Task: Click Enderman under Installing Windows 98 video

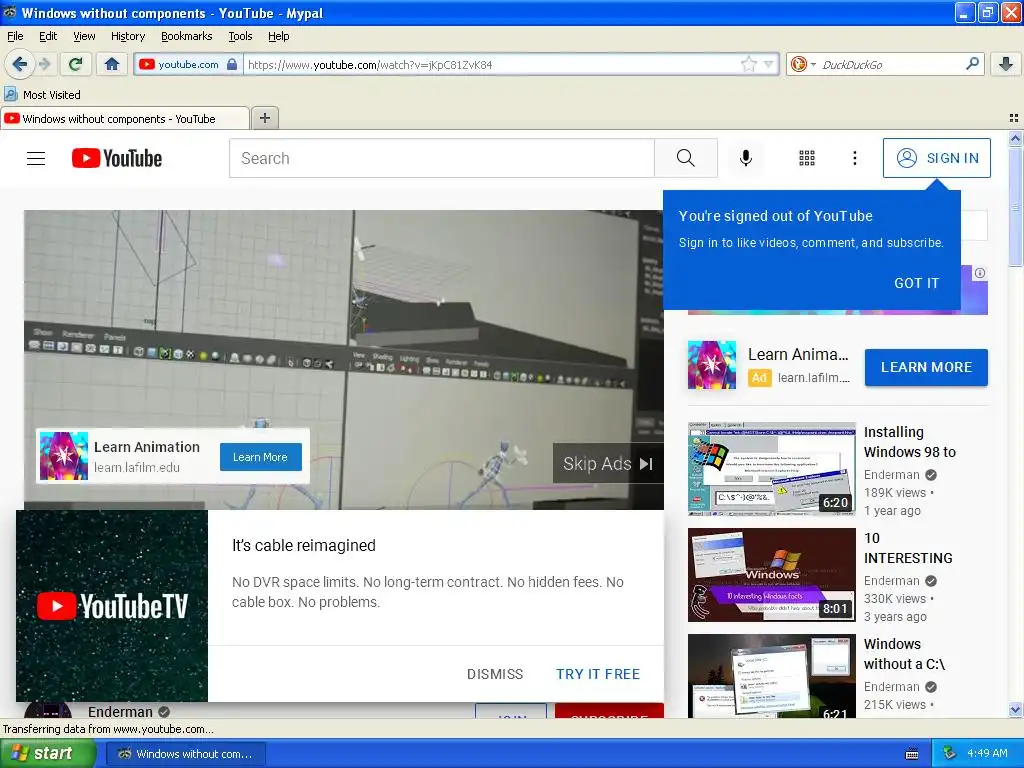Action: point(891,475)
